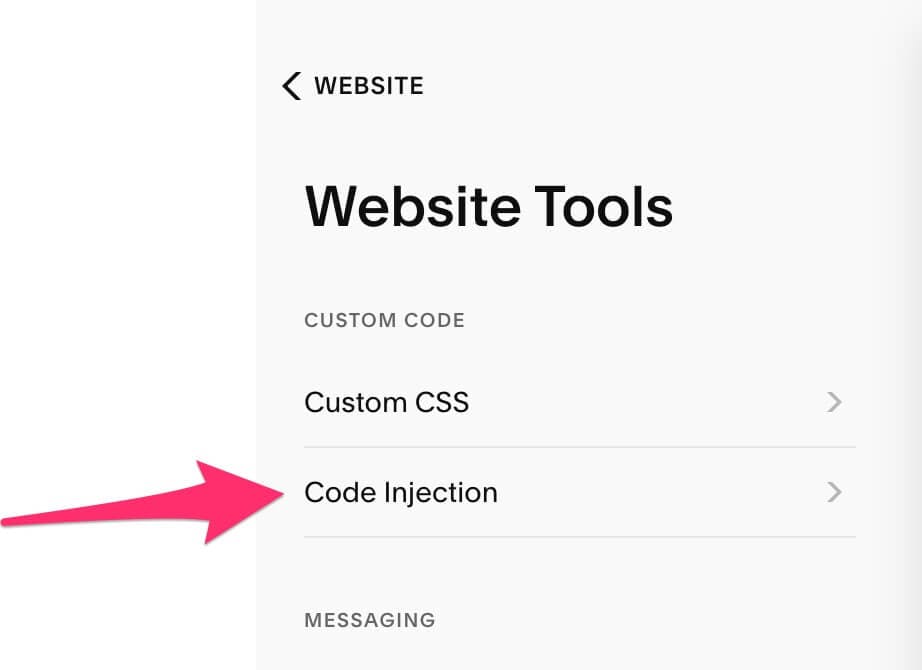Click the word Website in the large heading
Image resolution: width=922 pixels, height=670 pixels.
click(x=413, y=206)
